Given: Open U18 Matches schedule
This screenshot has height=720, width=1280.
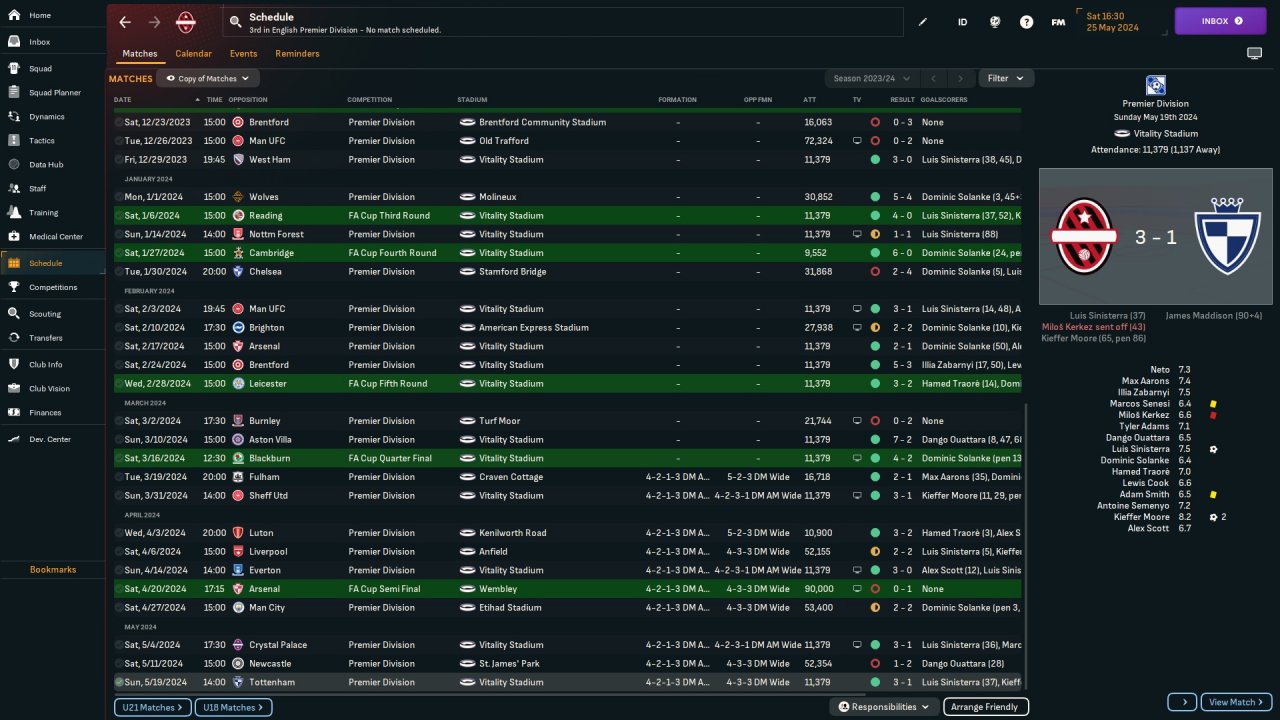Looking at the screenshot, I should pos(233,707).
